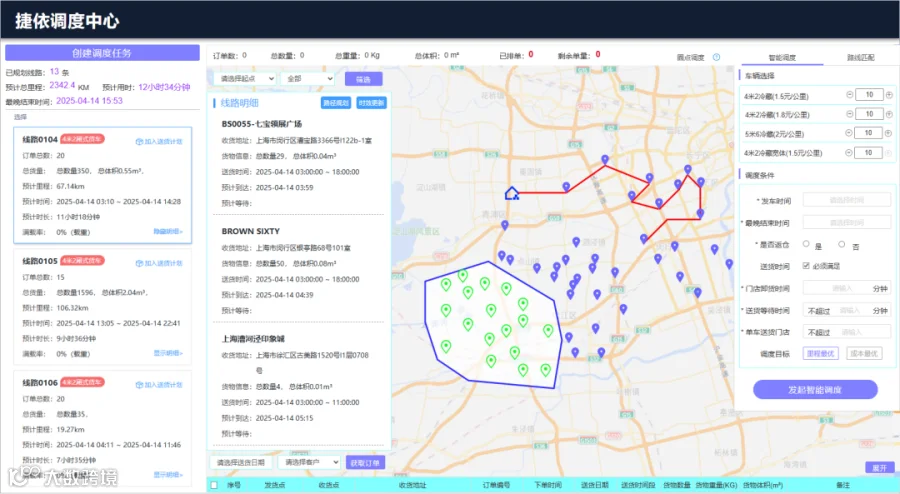Viewport: 900px width, 494px height.
Task: Toggle the 必须满足 checkbox
Action: pos(806,266)
